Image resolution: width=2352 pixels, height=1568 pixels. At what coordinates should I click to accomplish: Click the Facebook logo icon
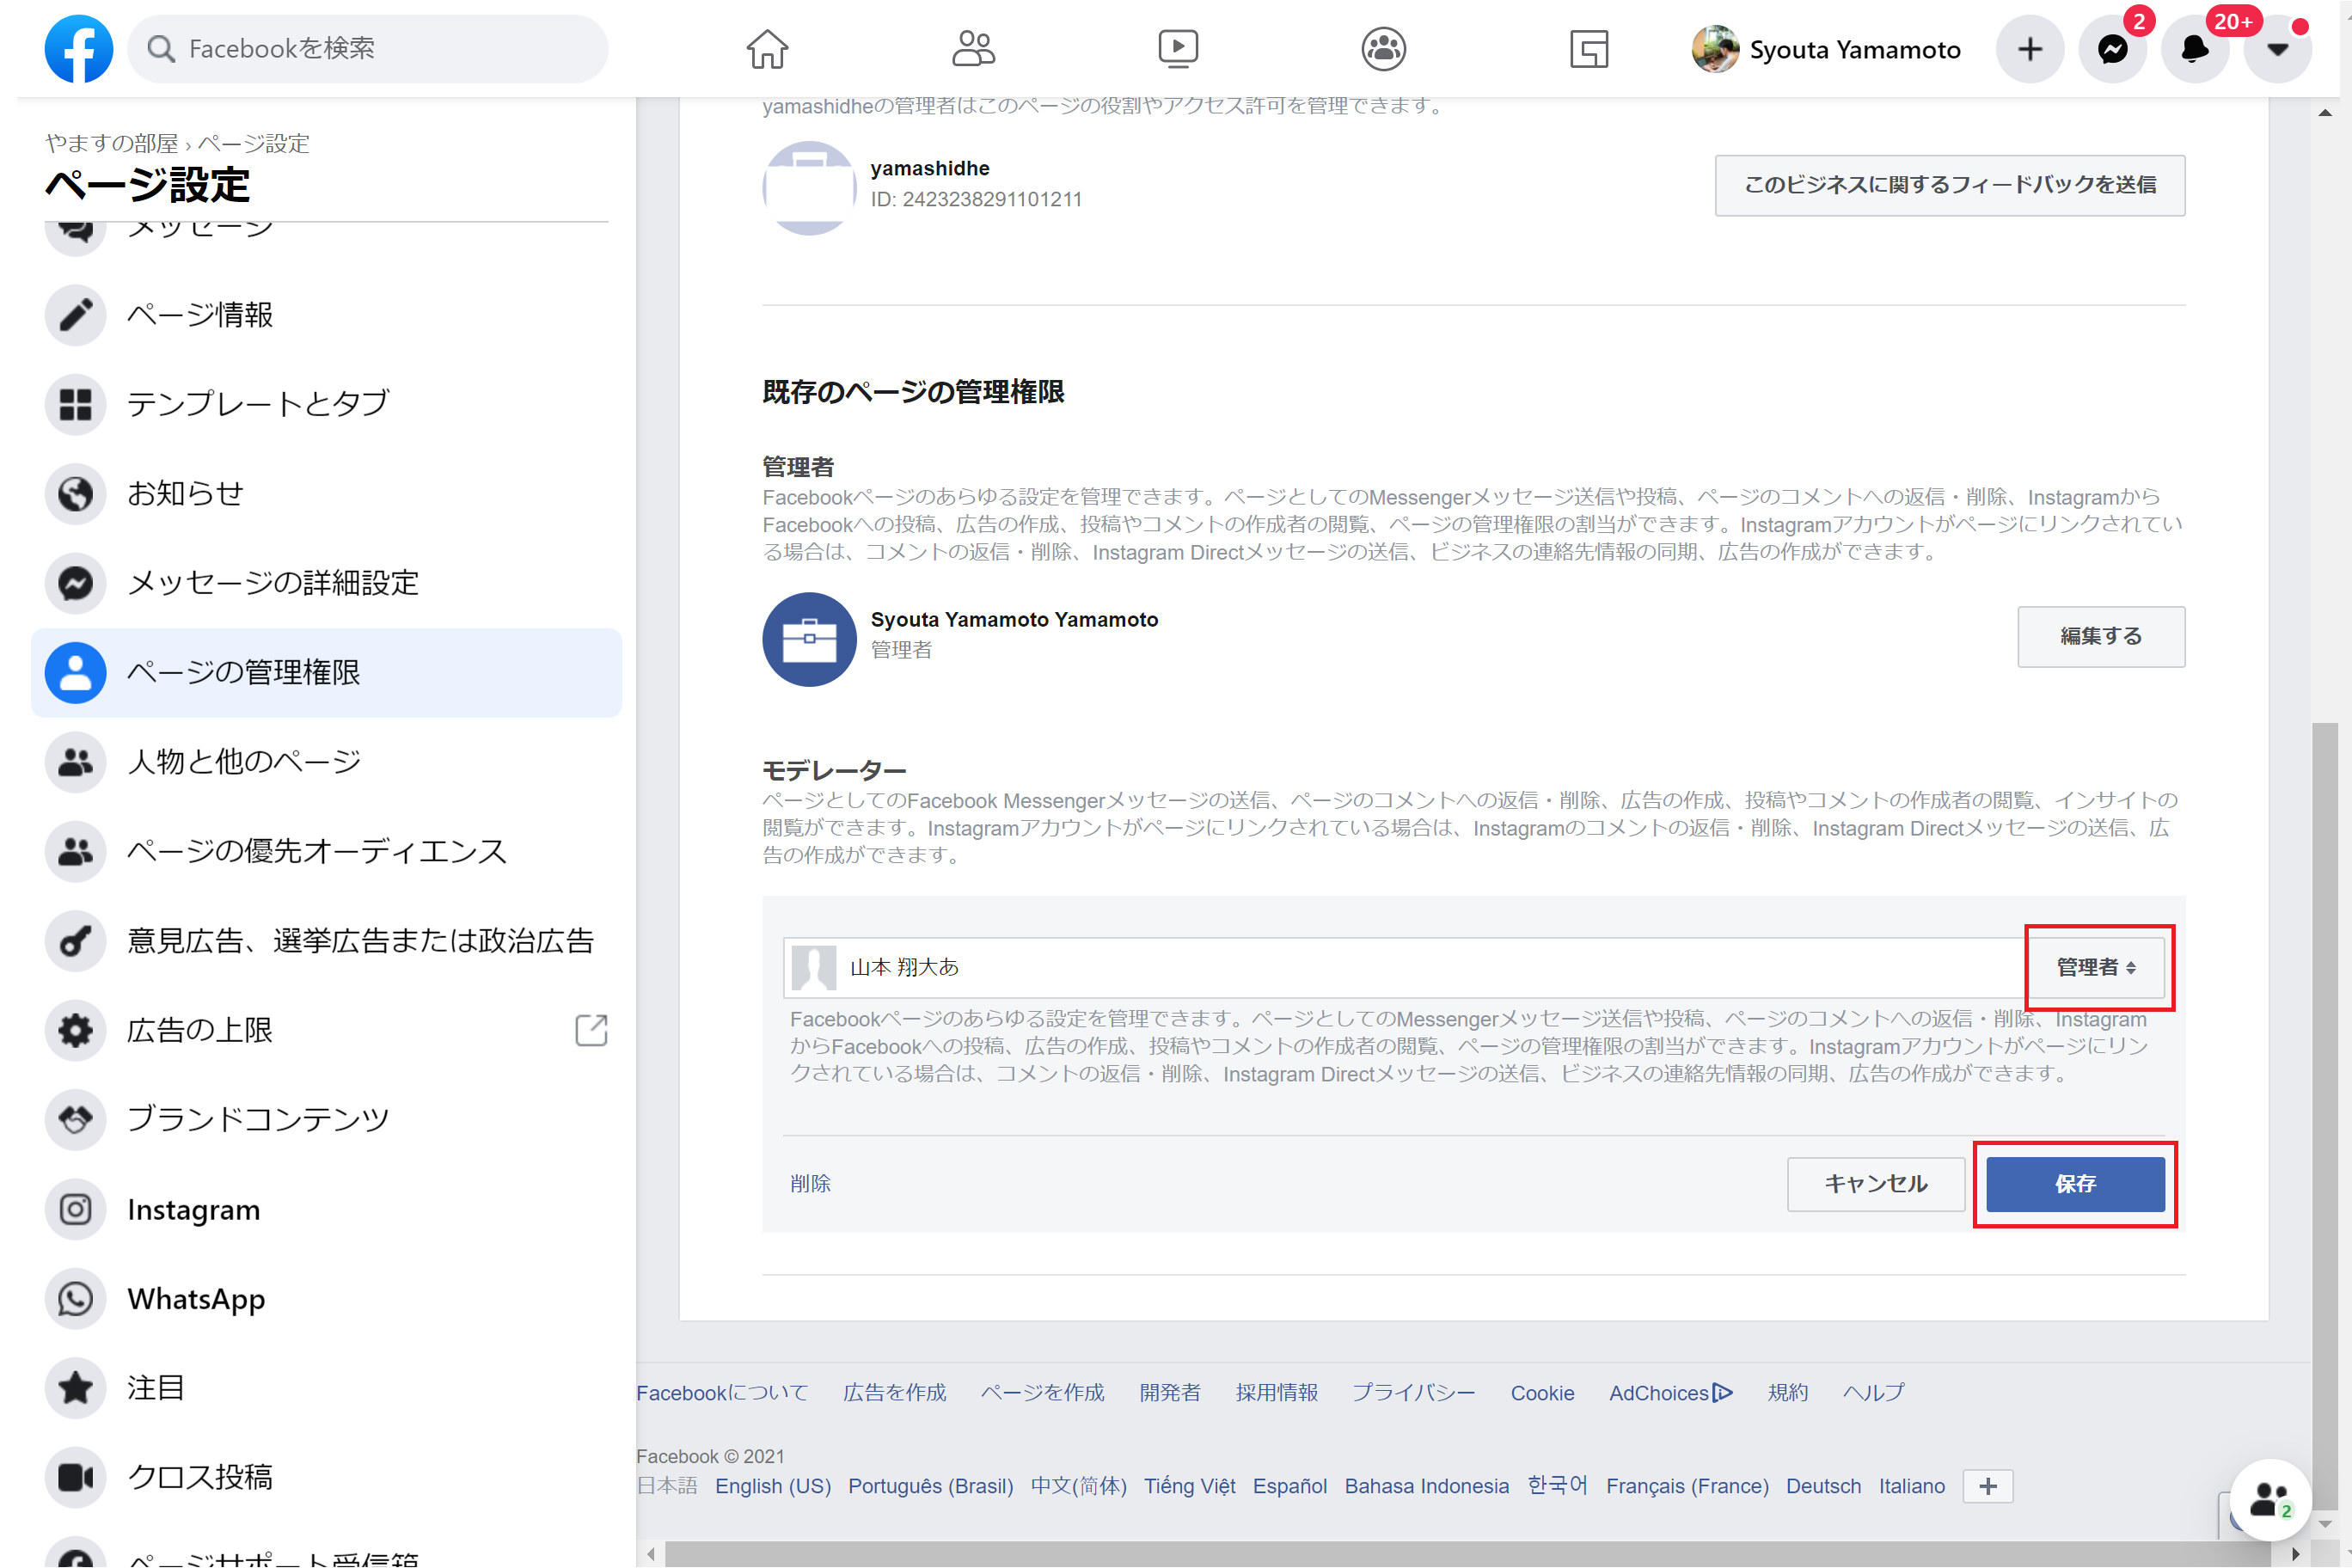click(x=78, y=49)
